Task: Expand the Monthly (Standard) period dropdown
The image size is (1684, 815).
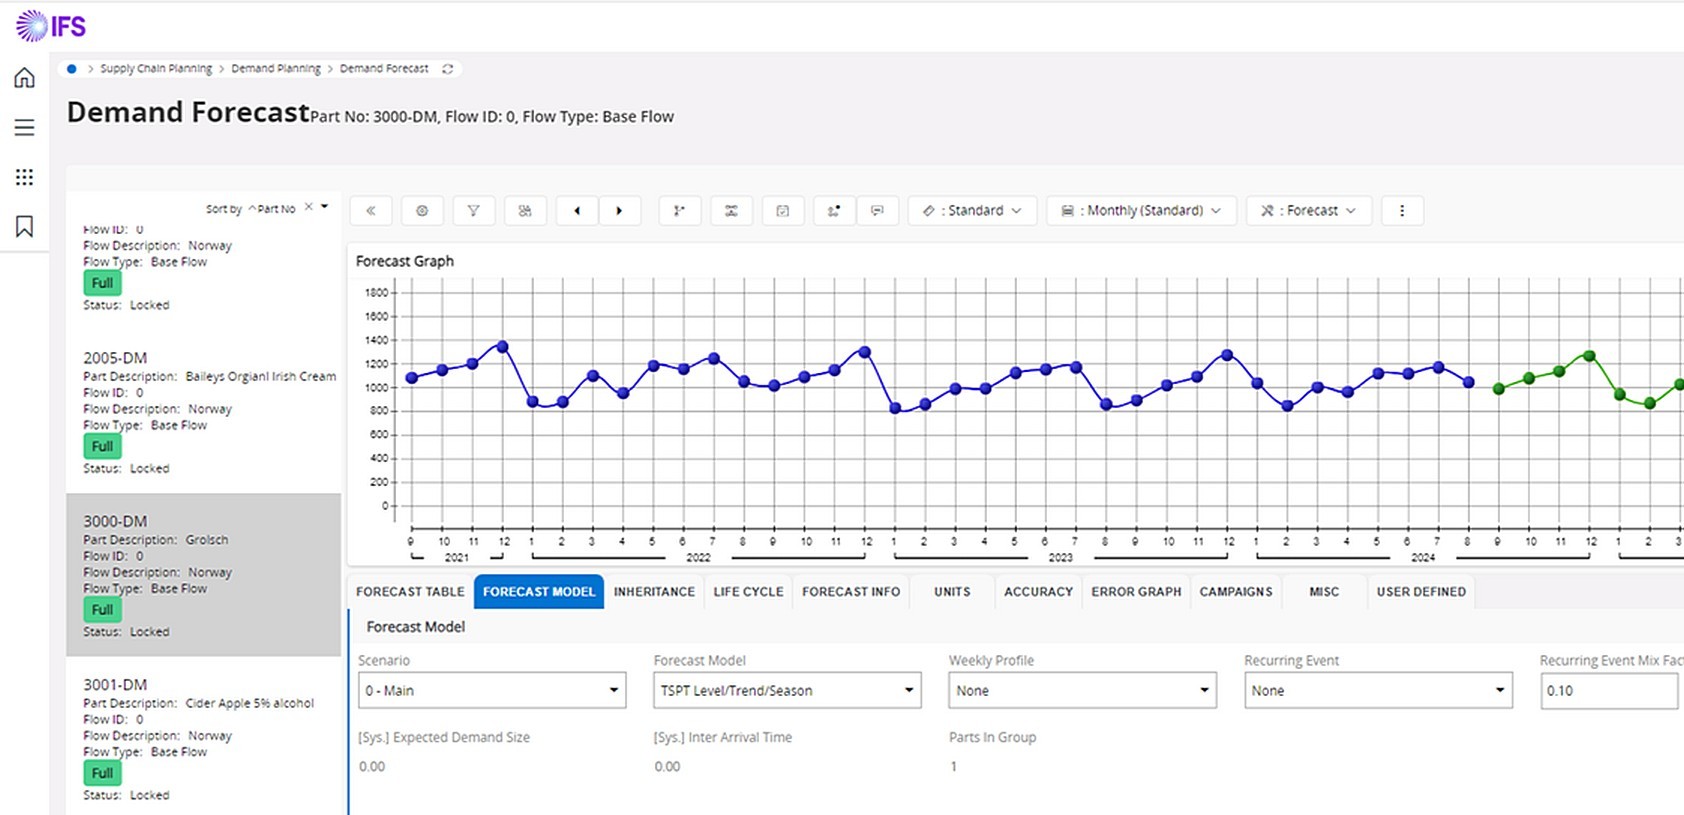Action: click(1141, 211)
